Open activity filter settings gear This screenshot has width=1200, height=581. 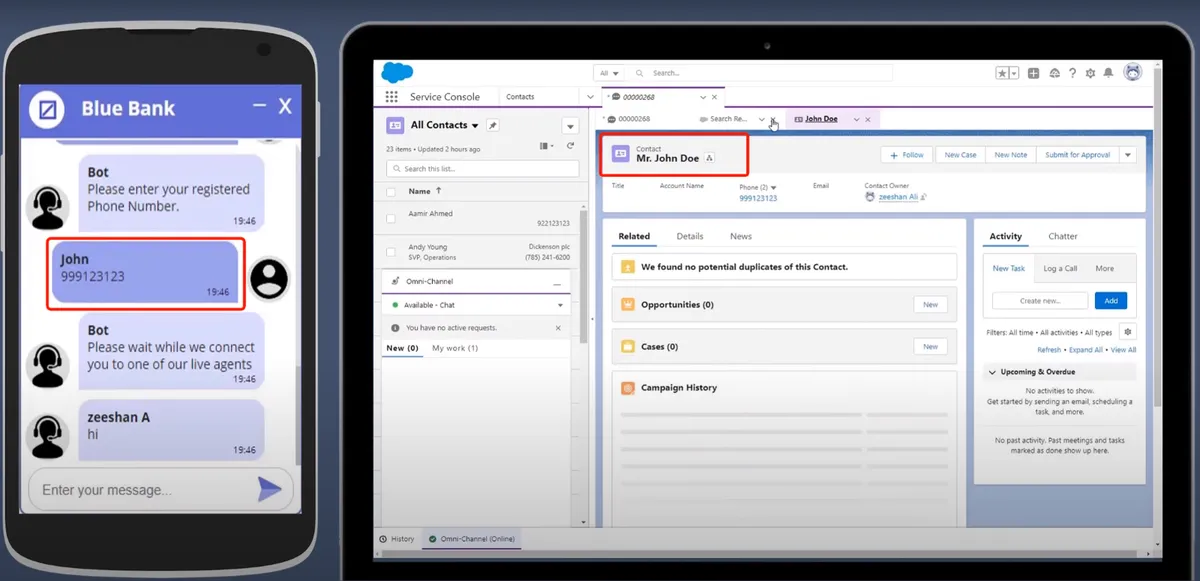tap(1128, 332)
